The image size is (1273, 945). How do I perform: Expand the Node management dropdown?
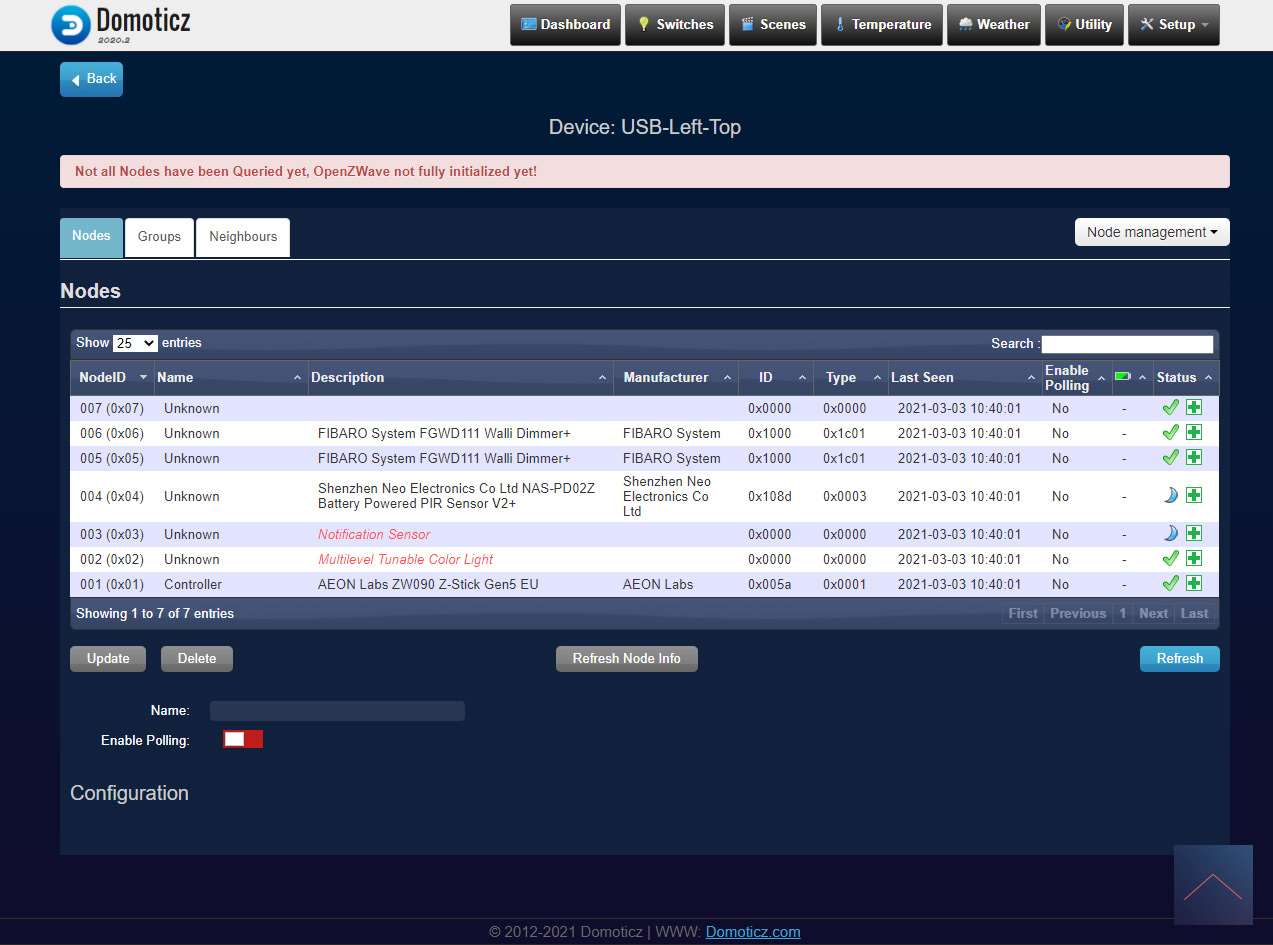tap(1151, 232)
